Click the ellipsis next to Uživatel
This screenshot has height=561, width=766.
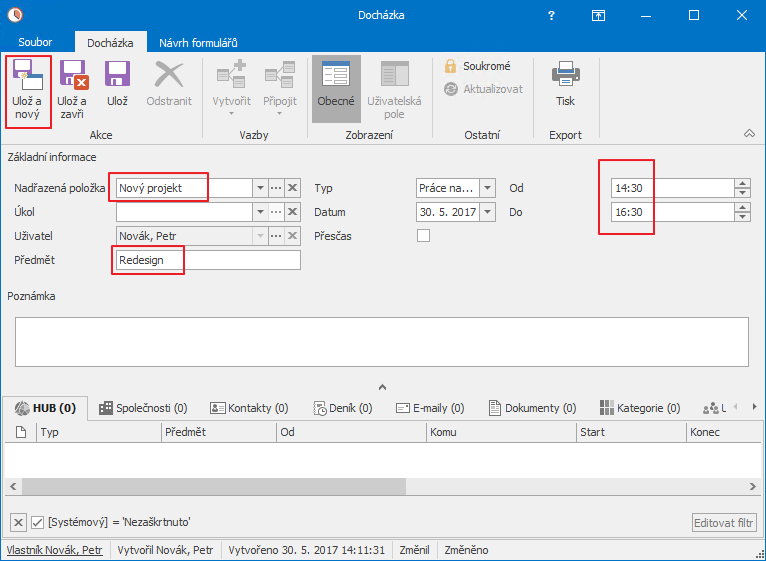(276, 236)
